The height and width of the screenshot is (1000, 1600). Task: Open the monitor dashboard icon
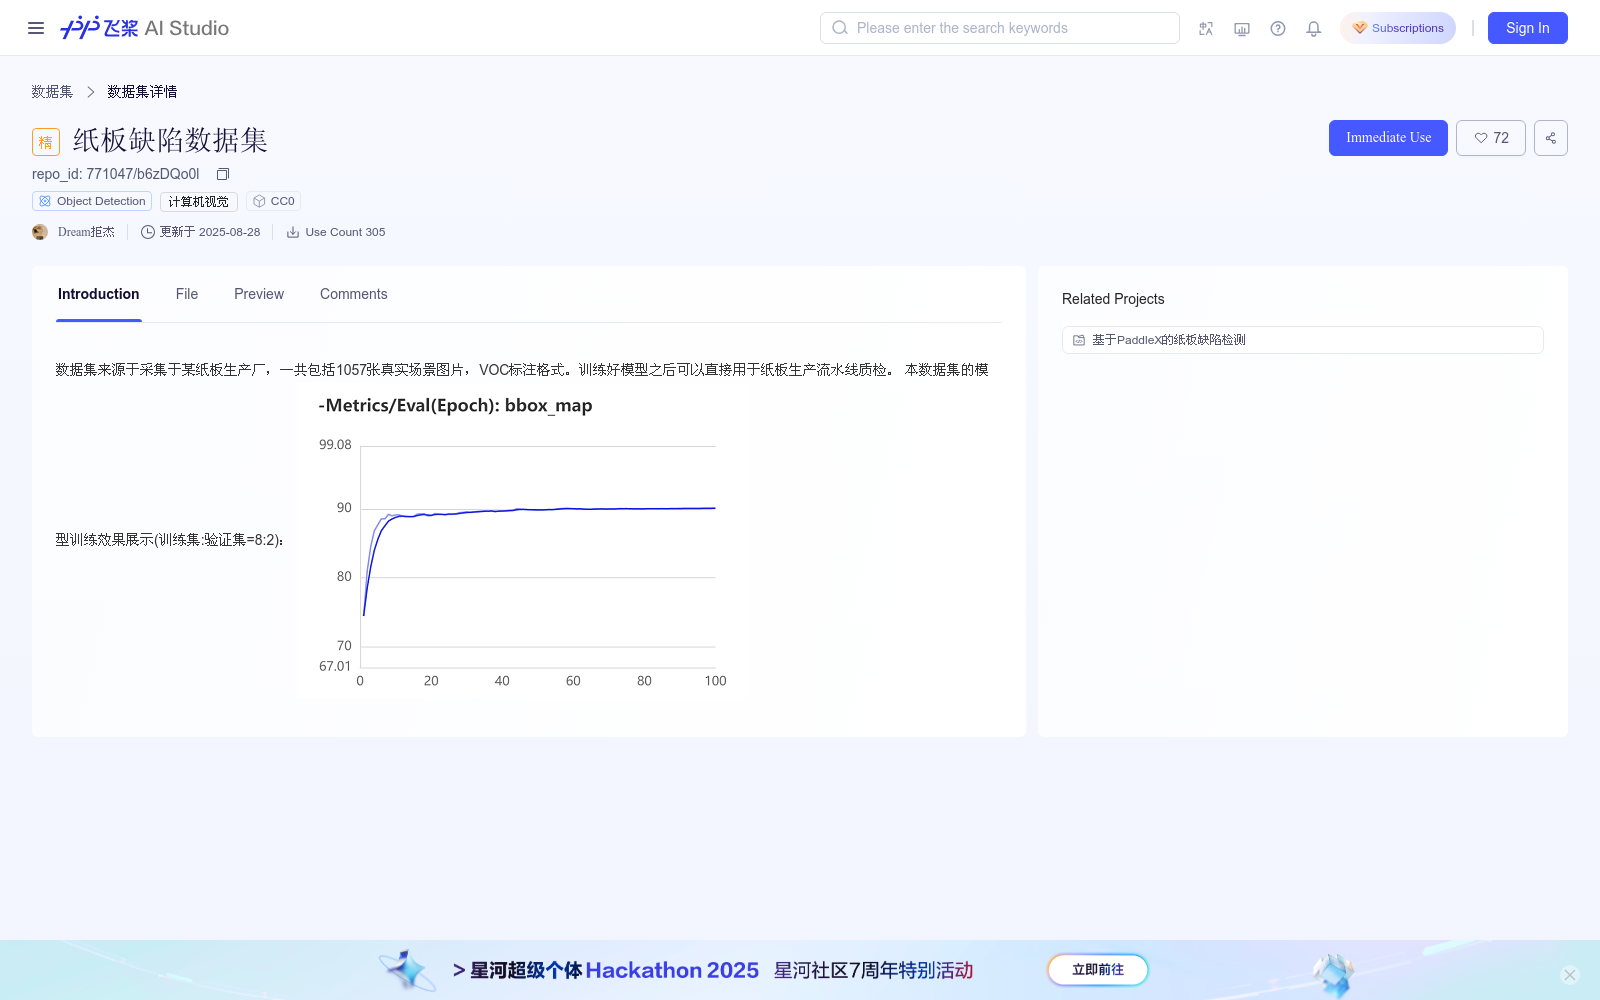[x=1242, y=28]
